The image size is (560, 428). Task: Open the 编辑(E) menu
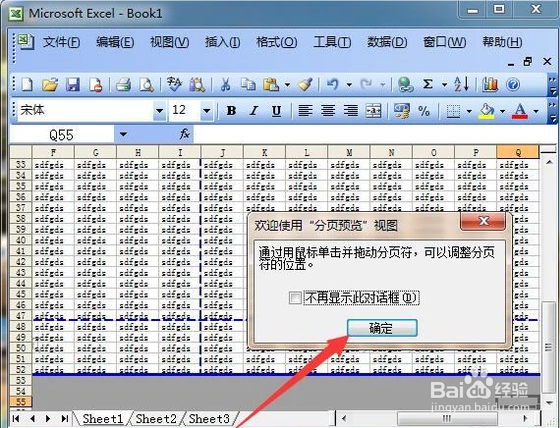[115, 42]
